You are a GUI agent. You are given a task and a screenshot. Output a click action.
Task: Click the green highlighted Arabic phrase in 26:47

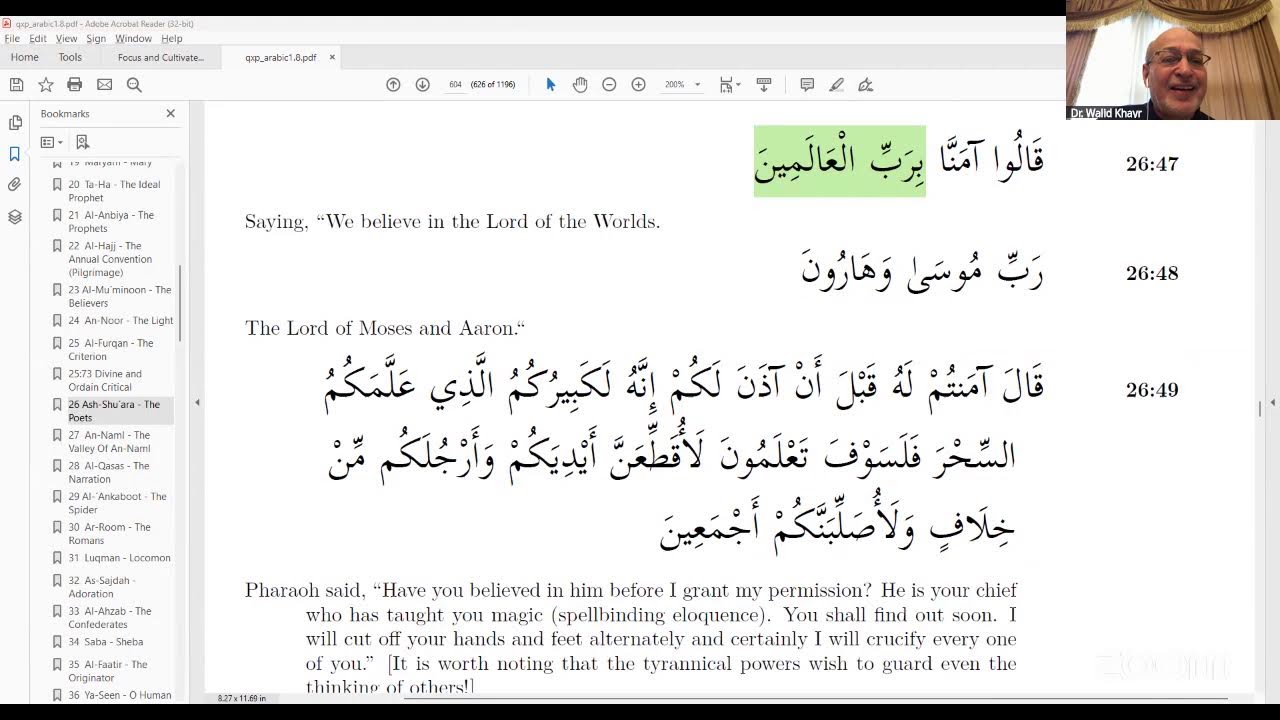point(840,161)
